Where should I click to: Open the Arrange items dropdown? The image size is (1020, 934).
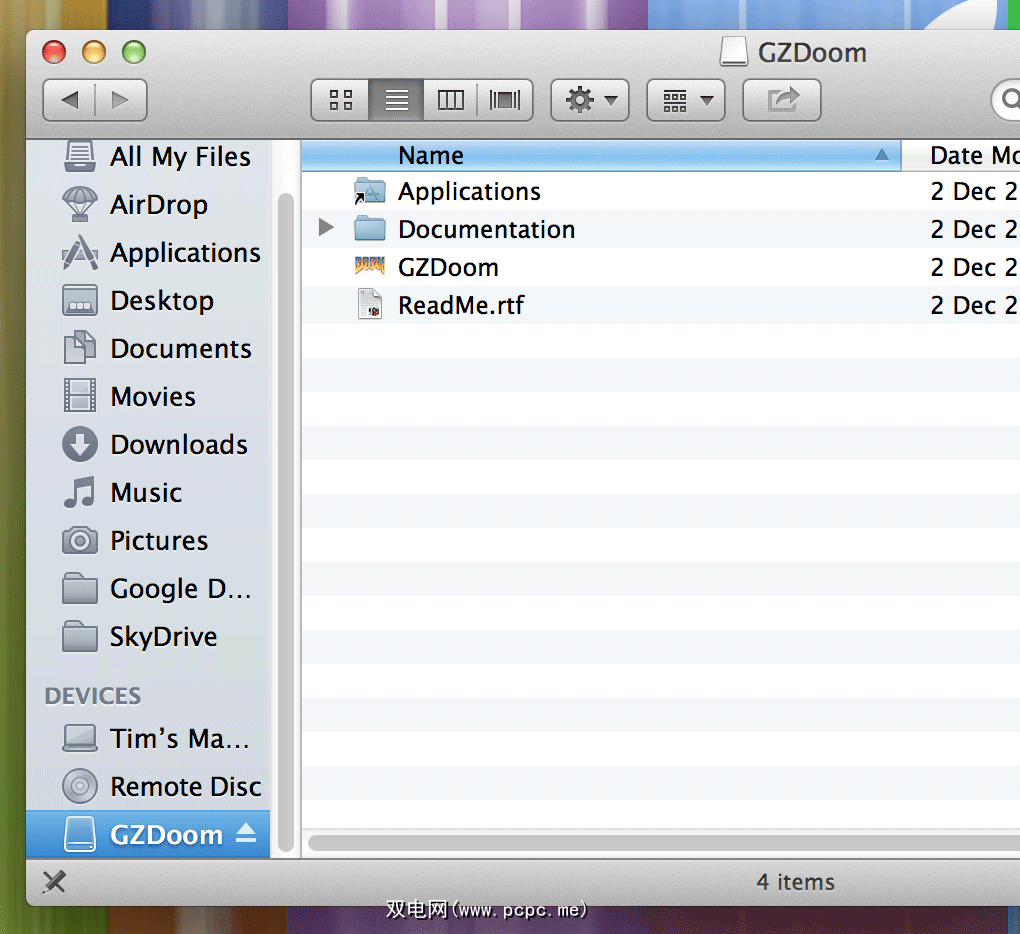686,100
